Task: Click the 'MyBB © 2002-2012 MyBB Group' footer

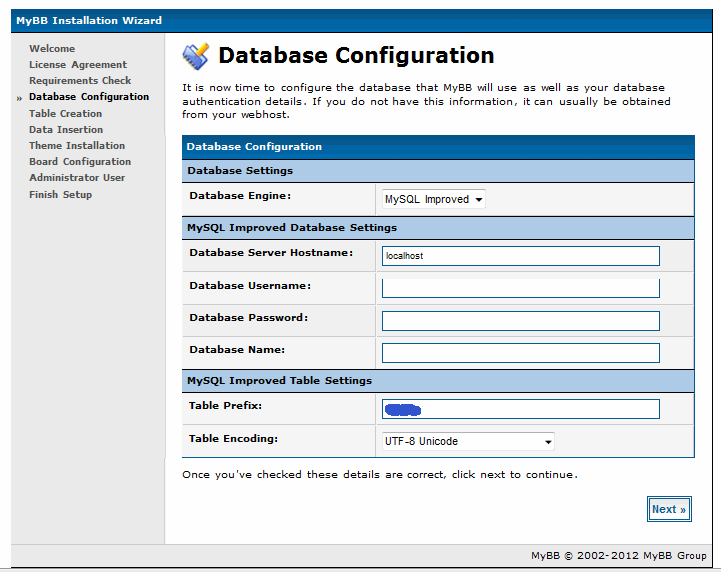Action: 618,555
